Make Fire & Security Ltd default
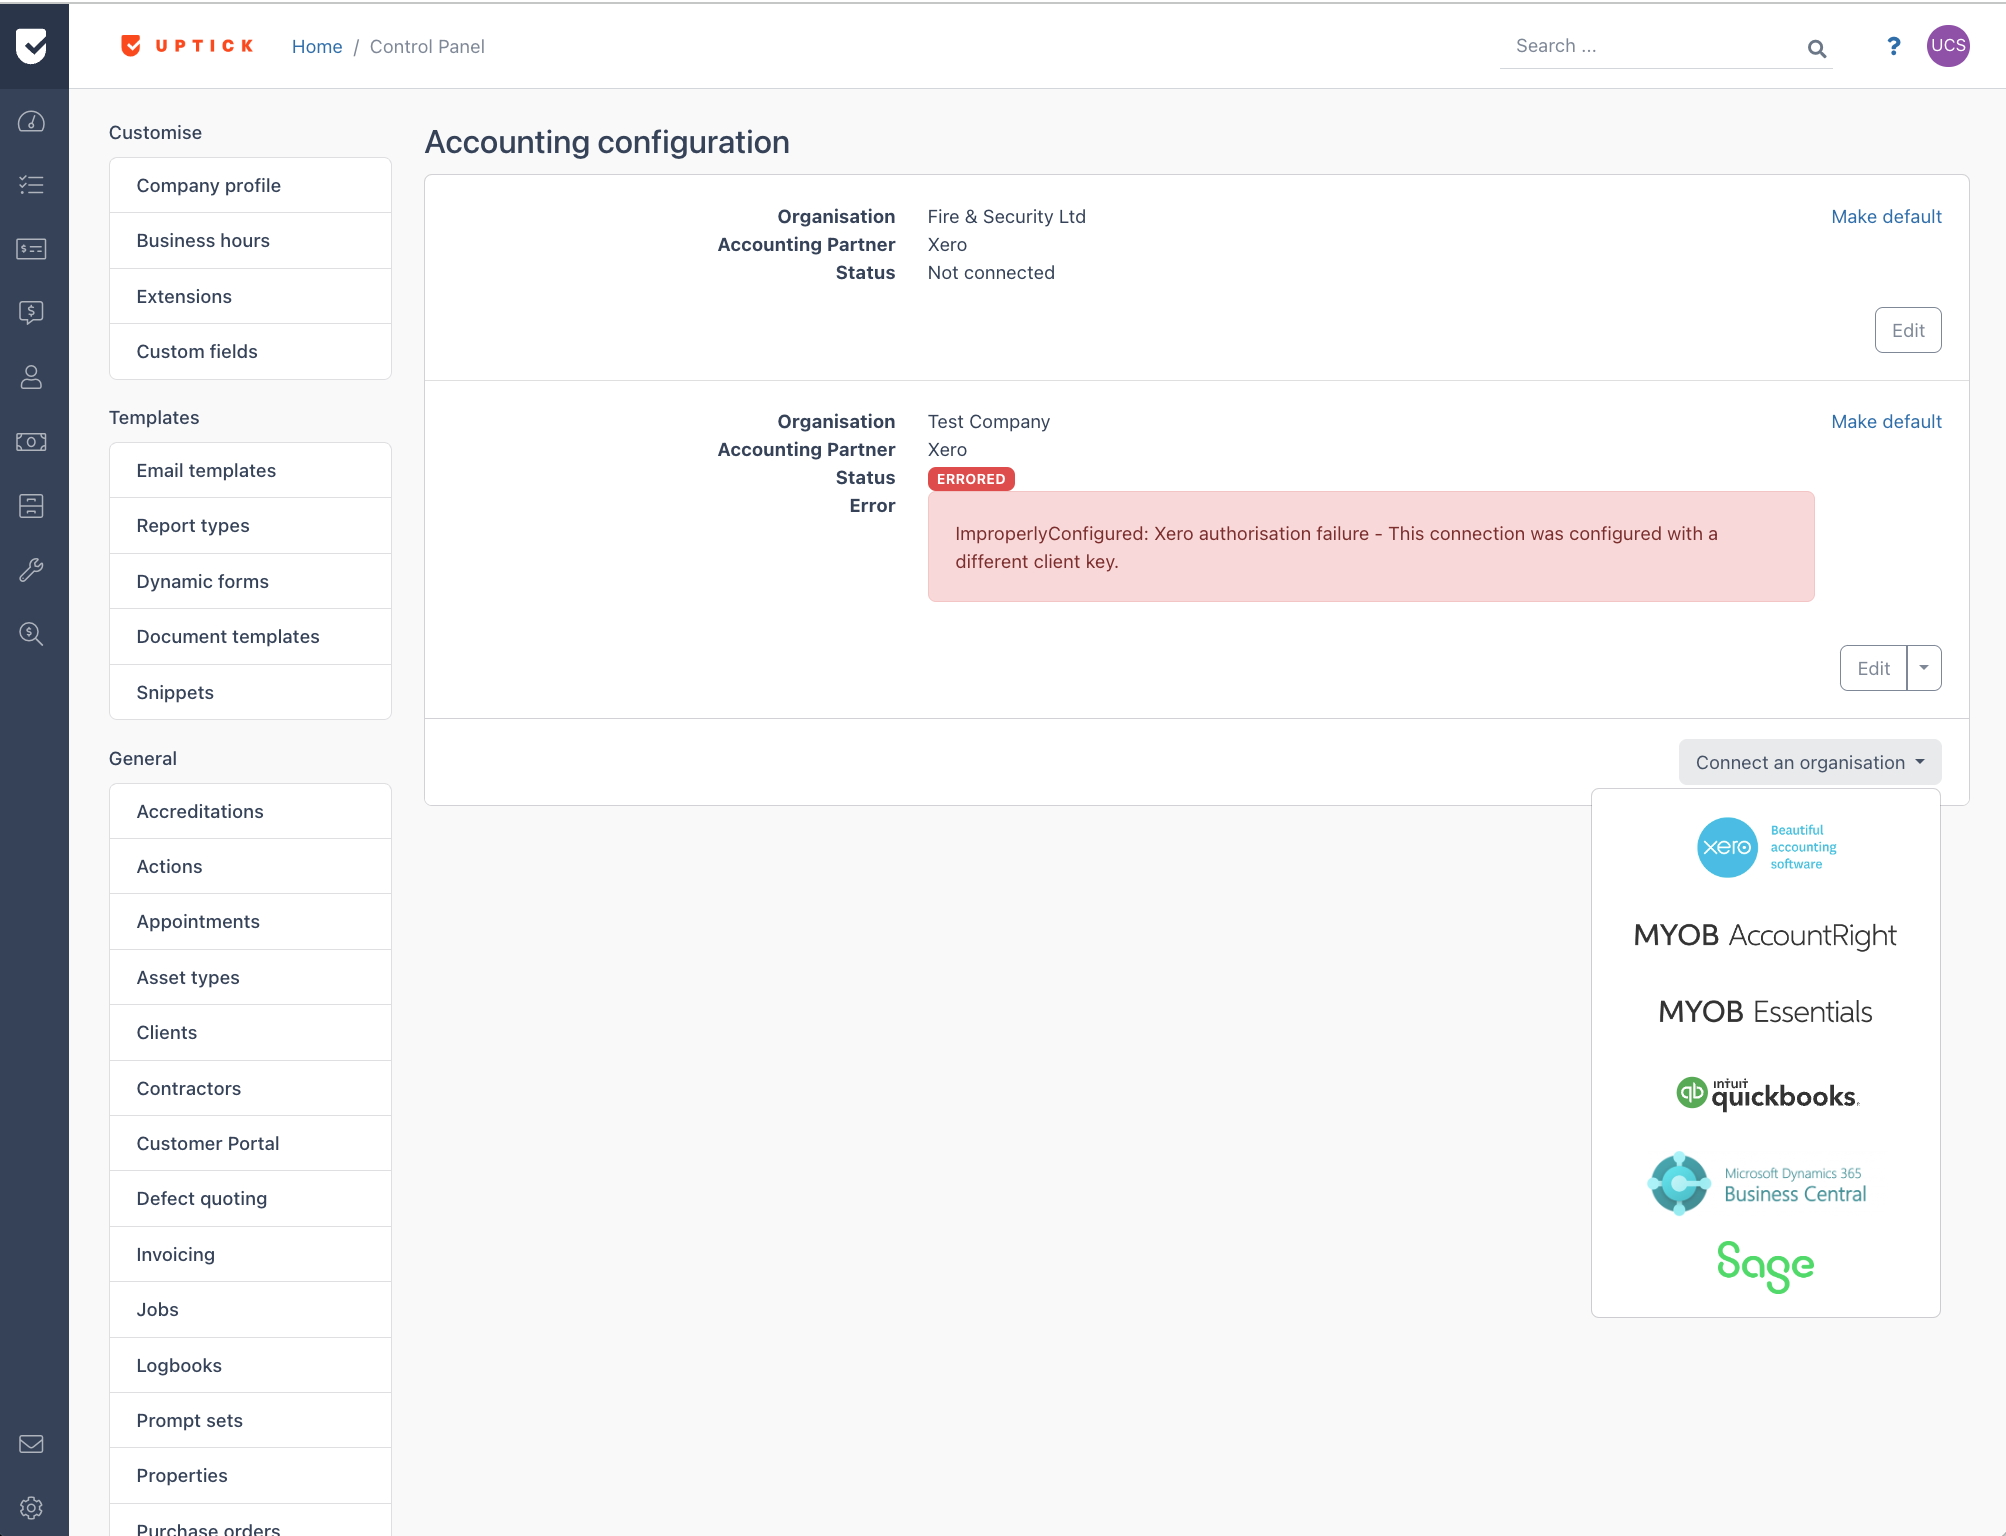The height and width of the screenshot is (1536, 2006). coord(1886,217)
